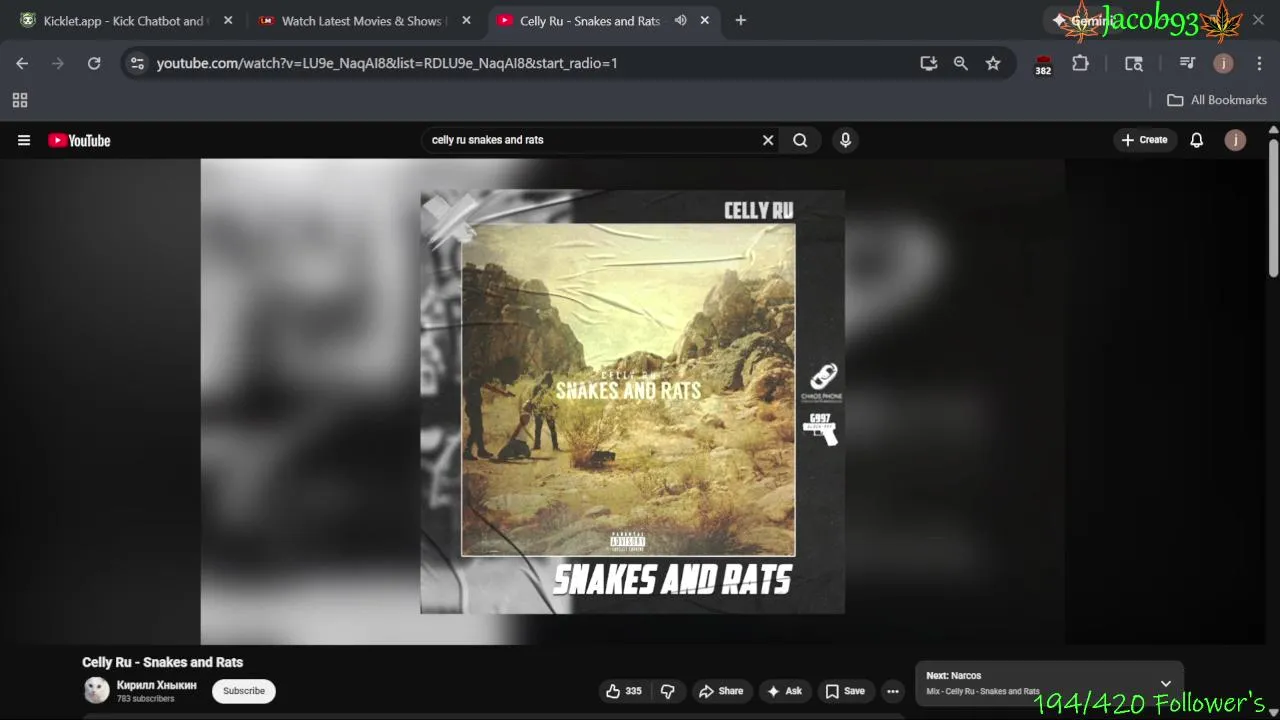The height and width of the screenshot is (720, 1280).
Task: Open Chrome three-dot menu
Action: 1259,63
